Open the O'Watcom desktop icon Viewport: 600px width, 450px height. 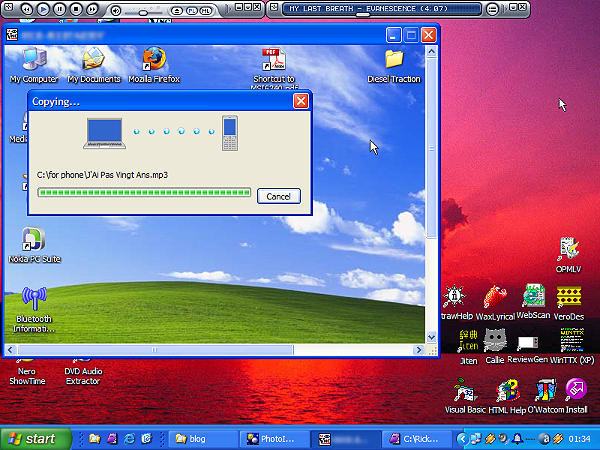(545, 396)
